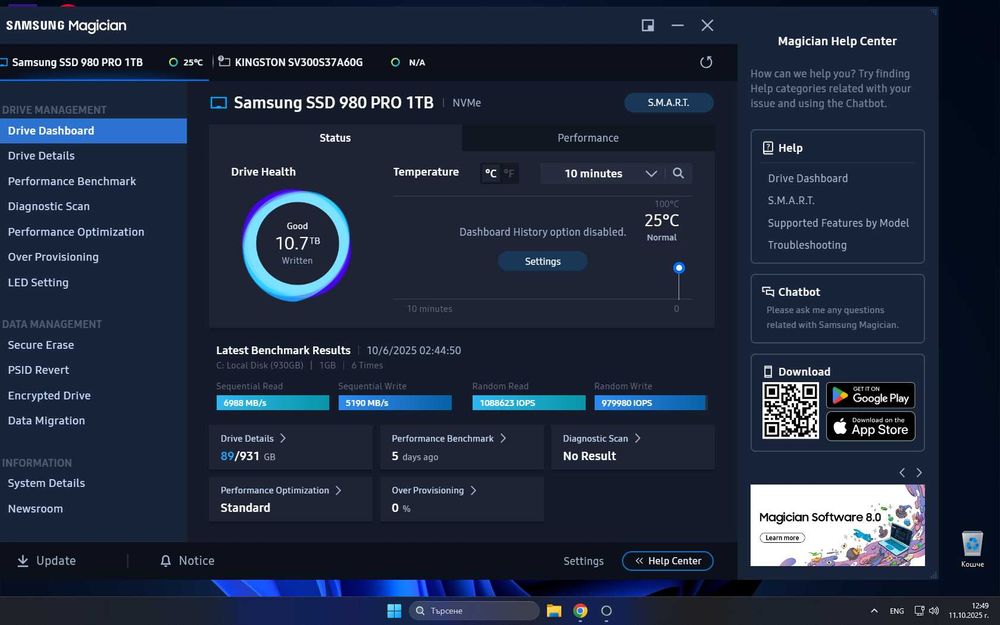Image resolution: width=1000 pixels, height=625 pixels.
Task: Switch temperature unit to Celsius
Action: (x=490, y=173)
